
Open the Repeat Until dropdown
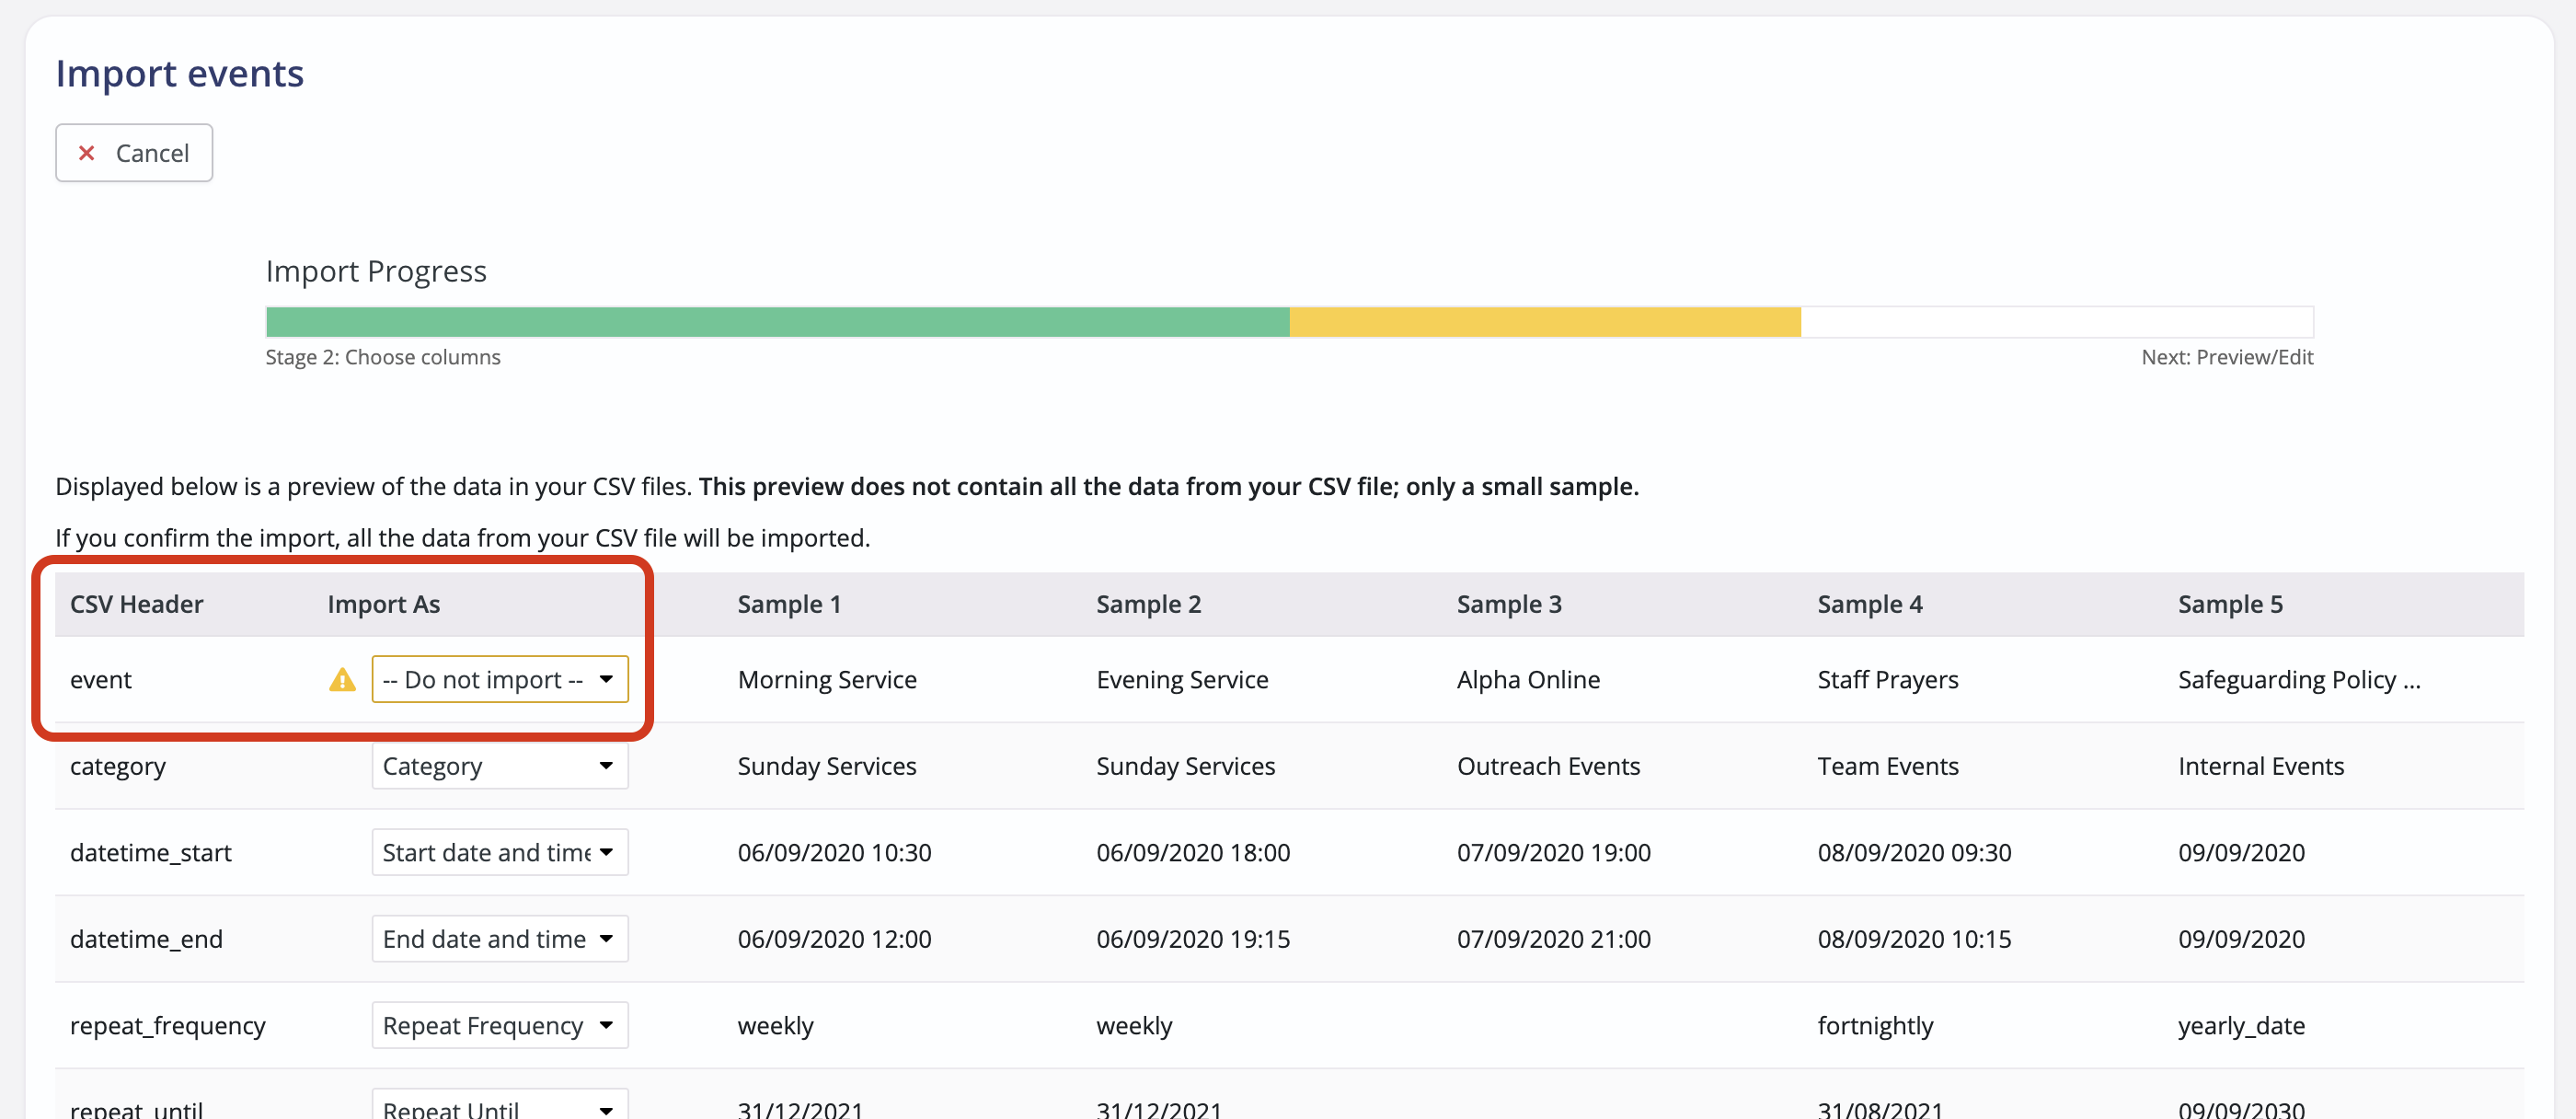pos(499,1106)
